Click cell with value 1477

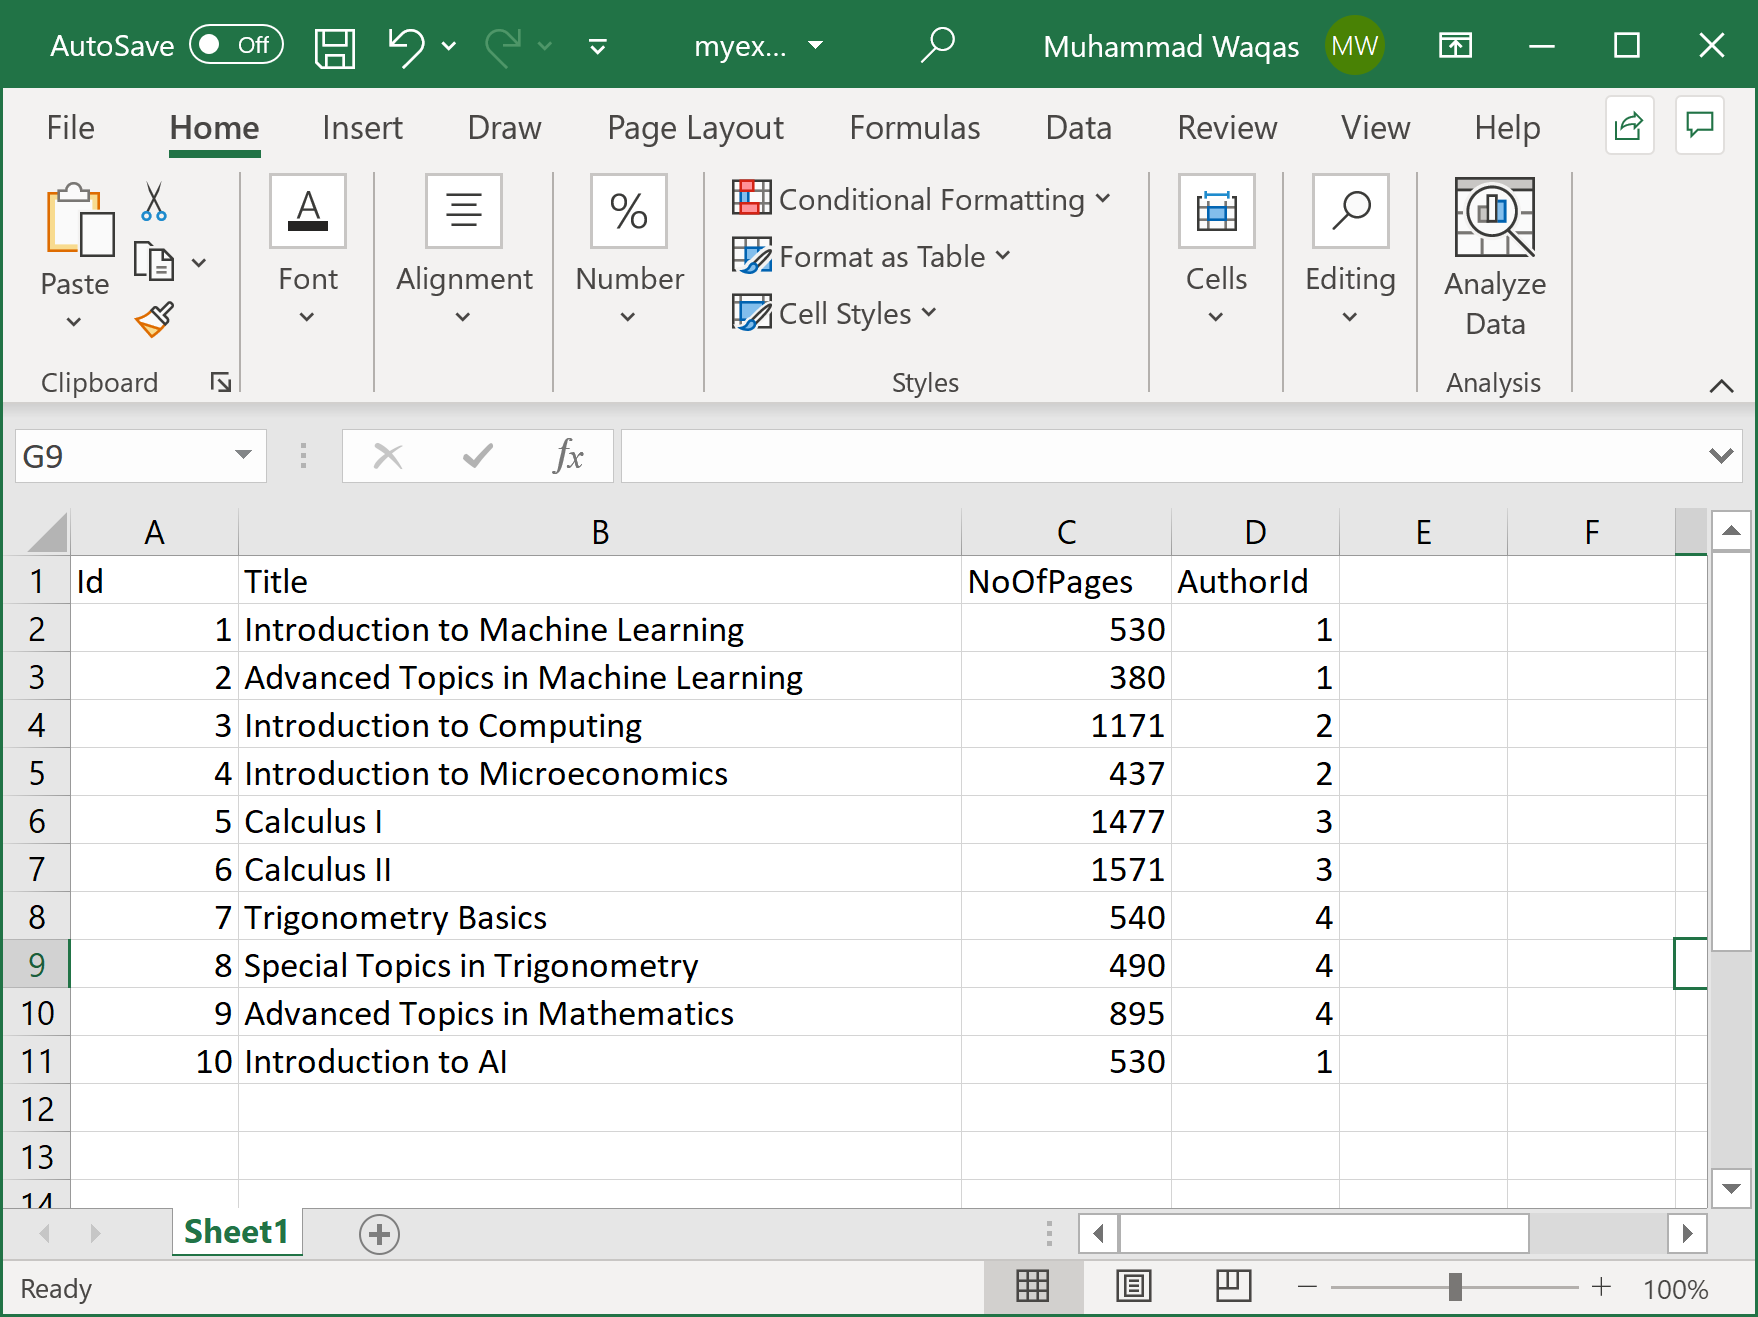tap(1066, 821)
